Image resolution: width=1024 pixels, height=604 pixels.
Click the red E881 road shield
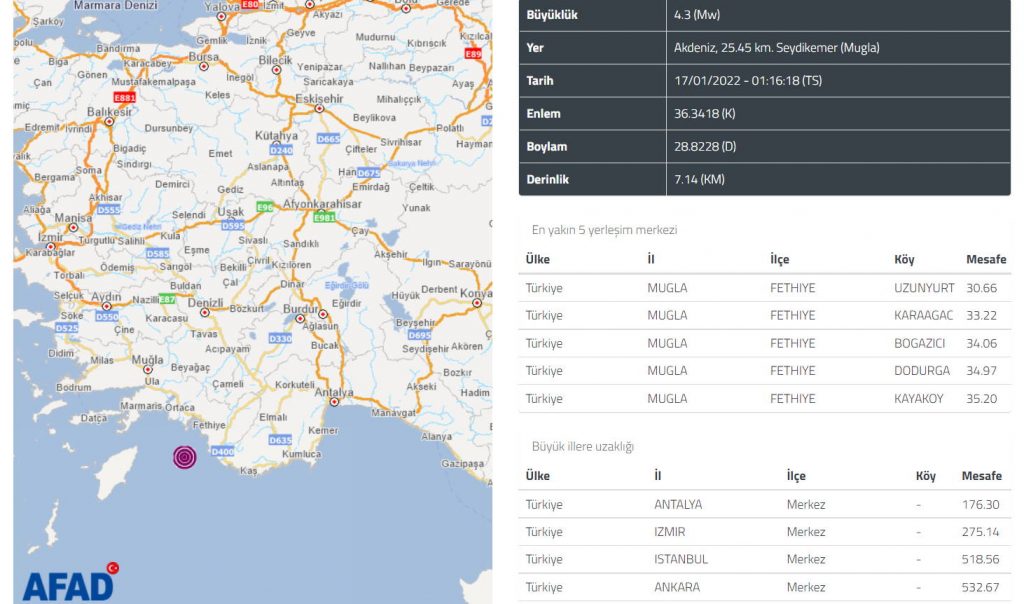(x=126, y=98)
